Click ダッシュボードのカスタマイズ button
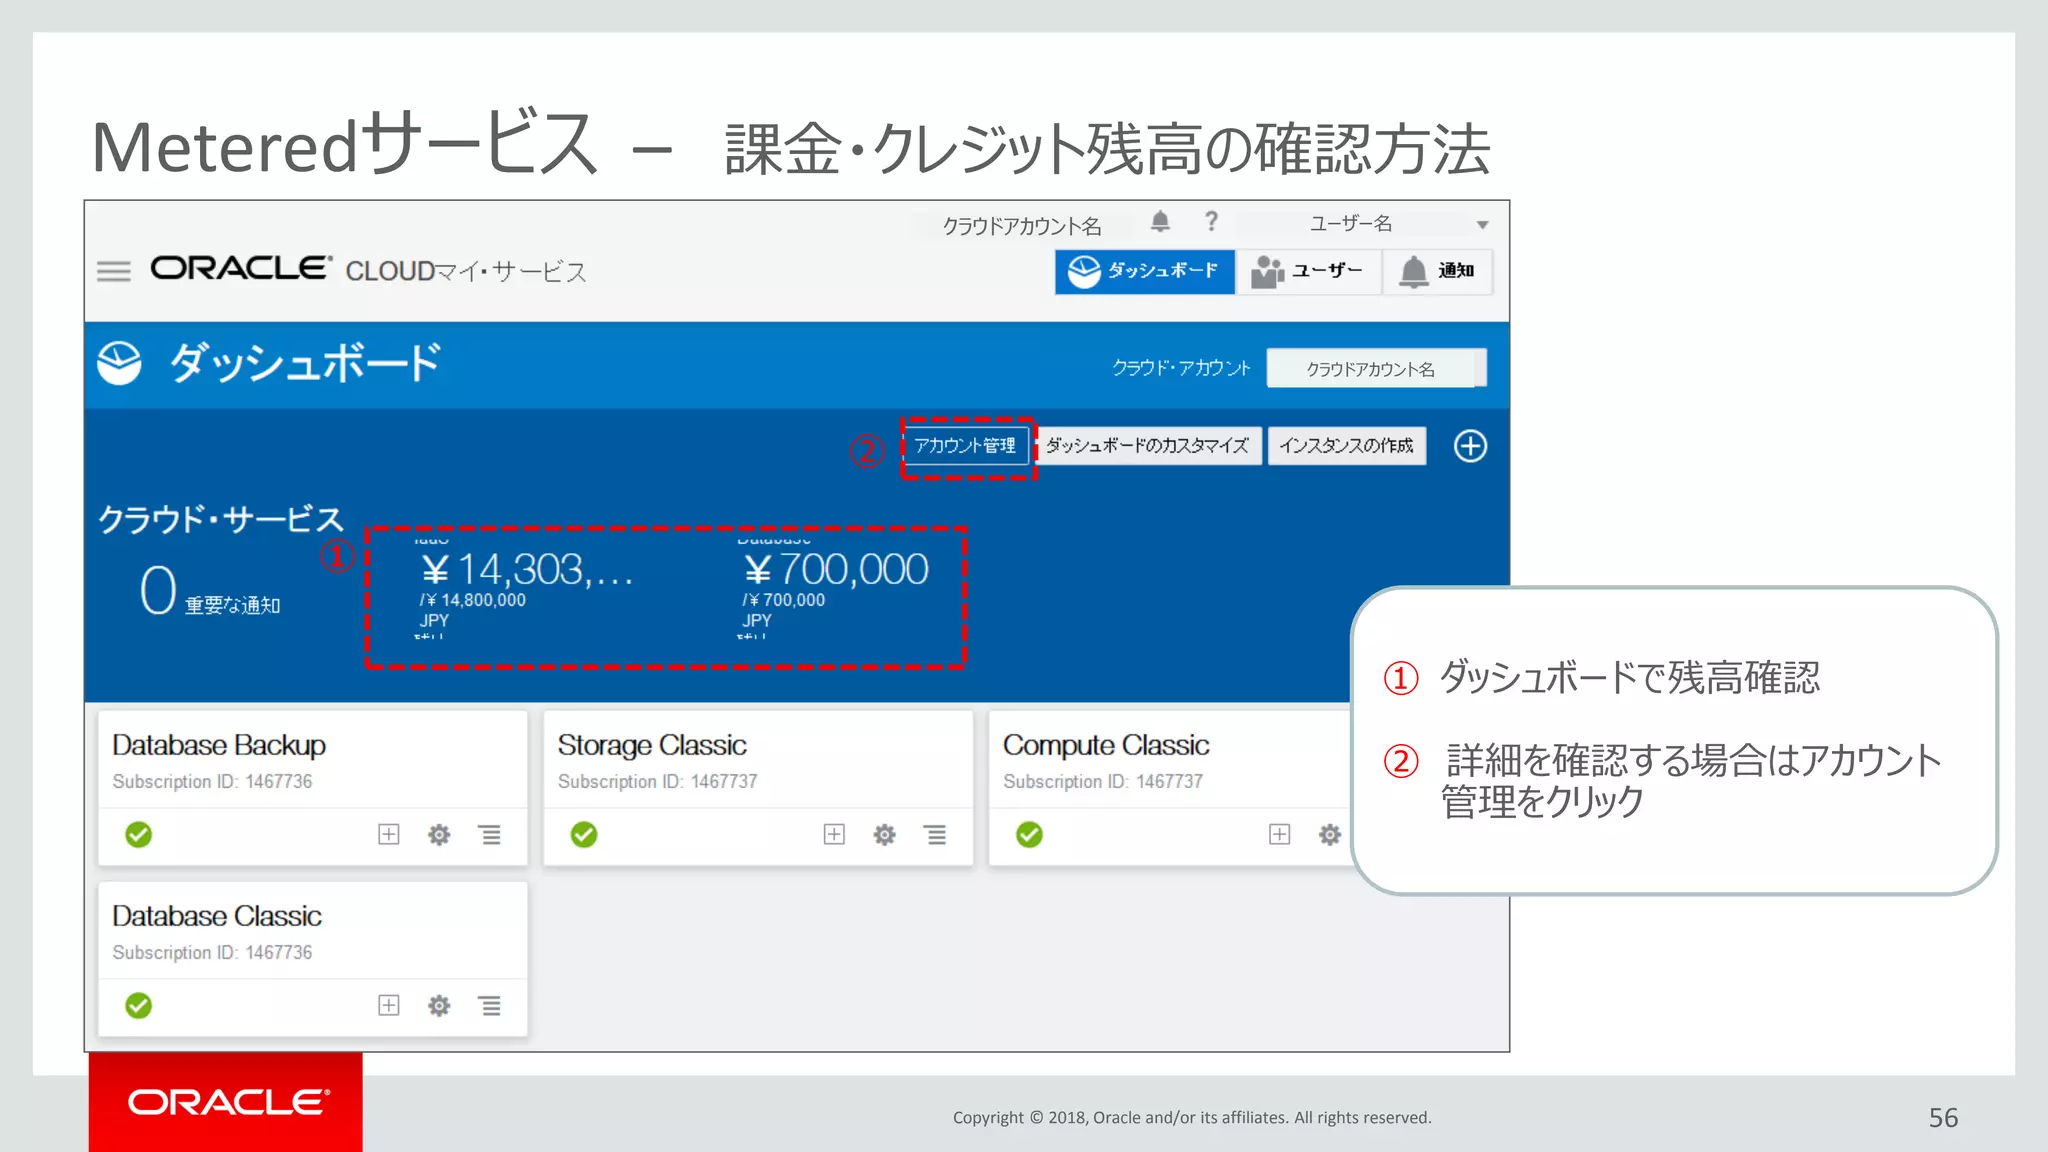 (x=1148, y=446)
